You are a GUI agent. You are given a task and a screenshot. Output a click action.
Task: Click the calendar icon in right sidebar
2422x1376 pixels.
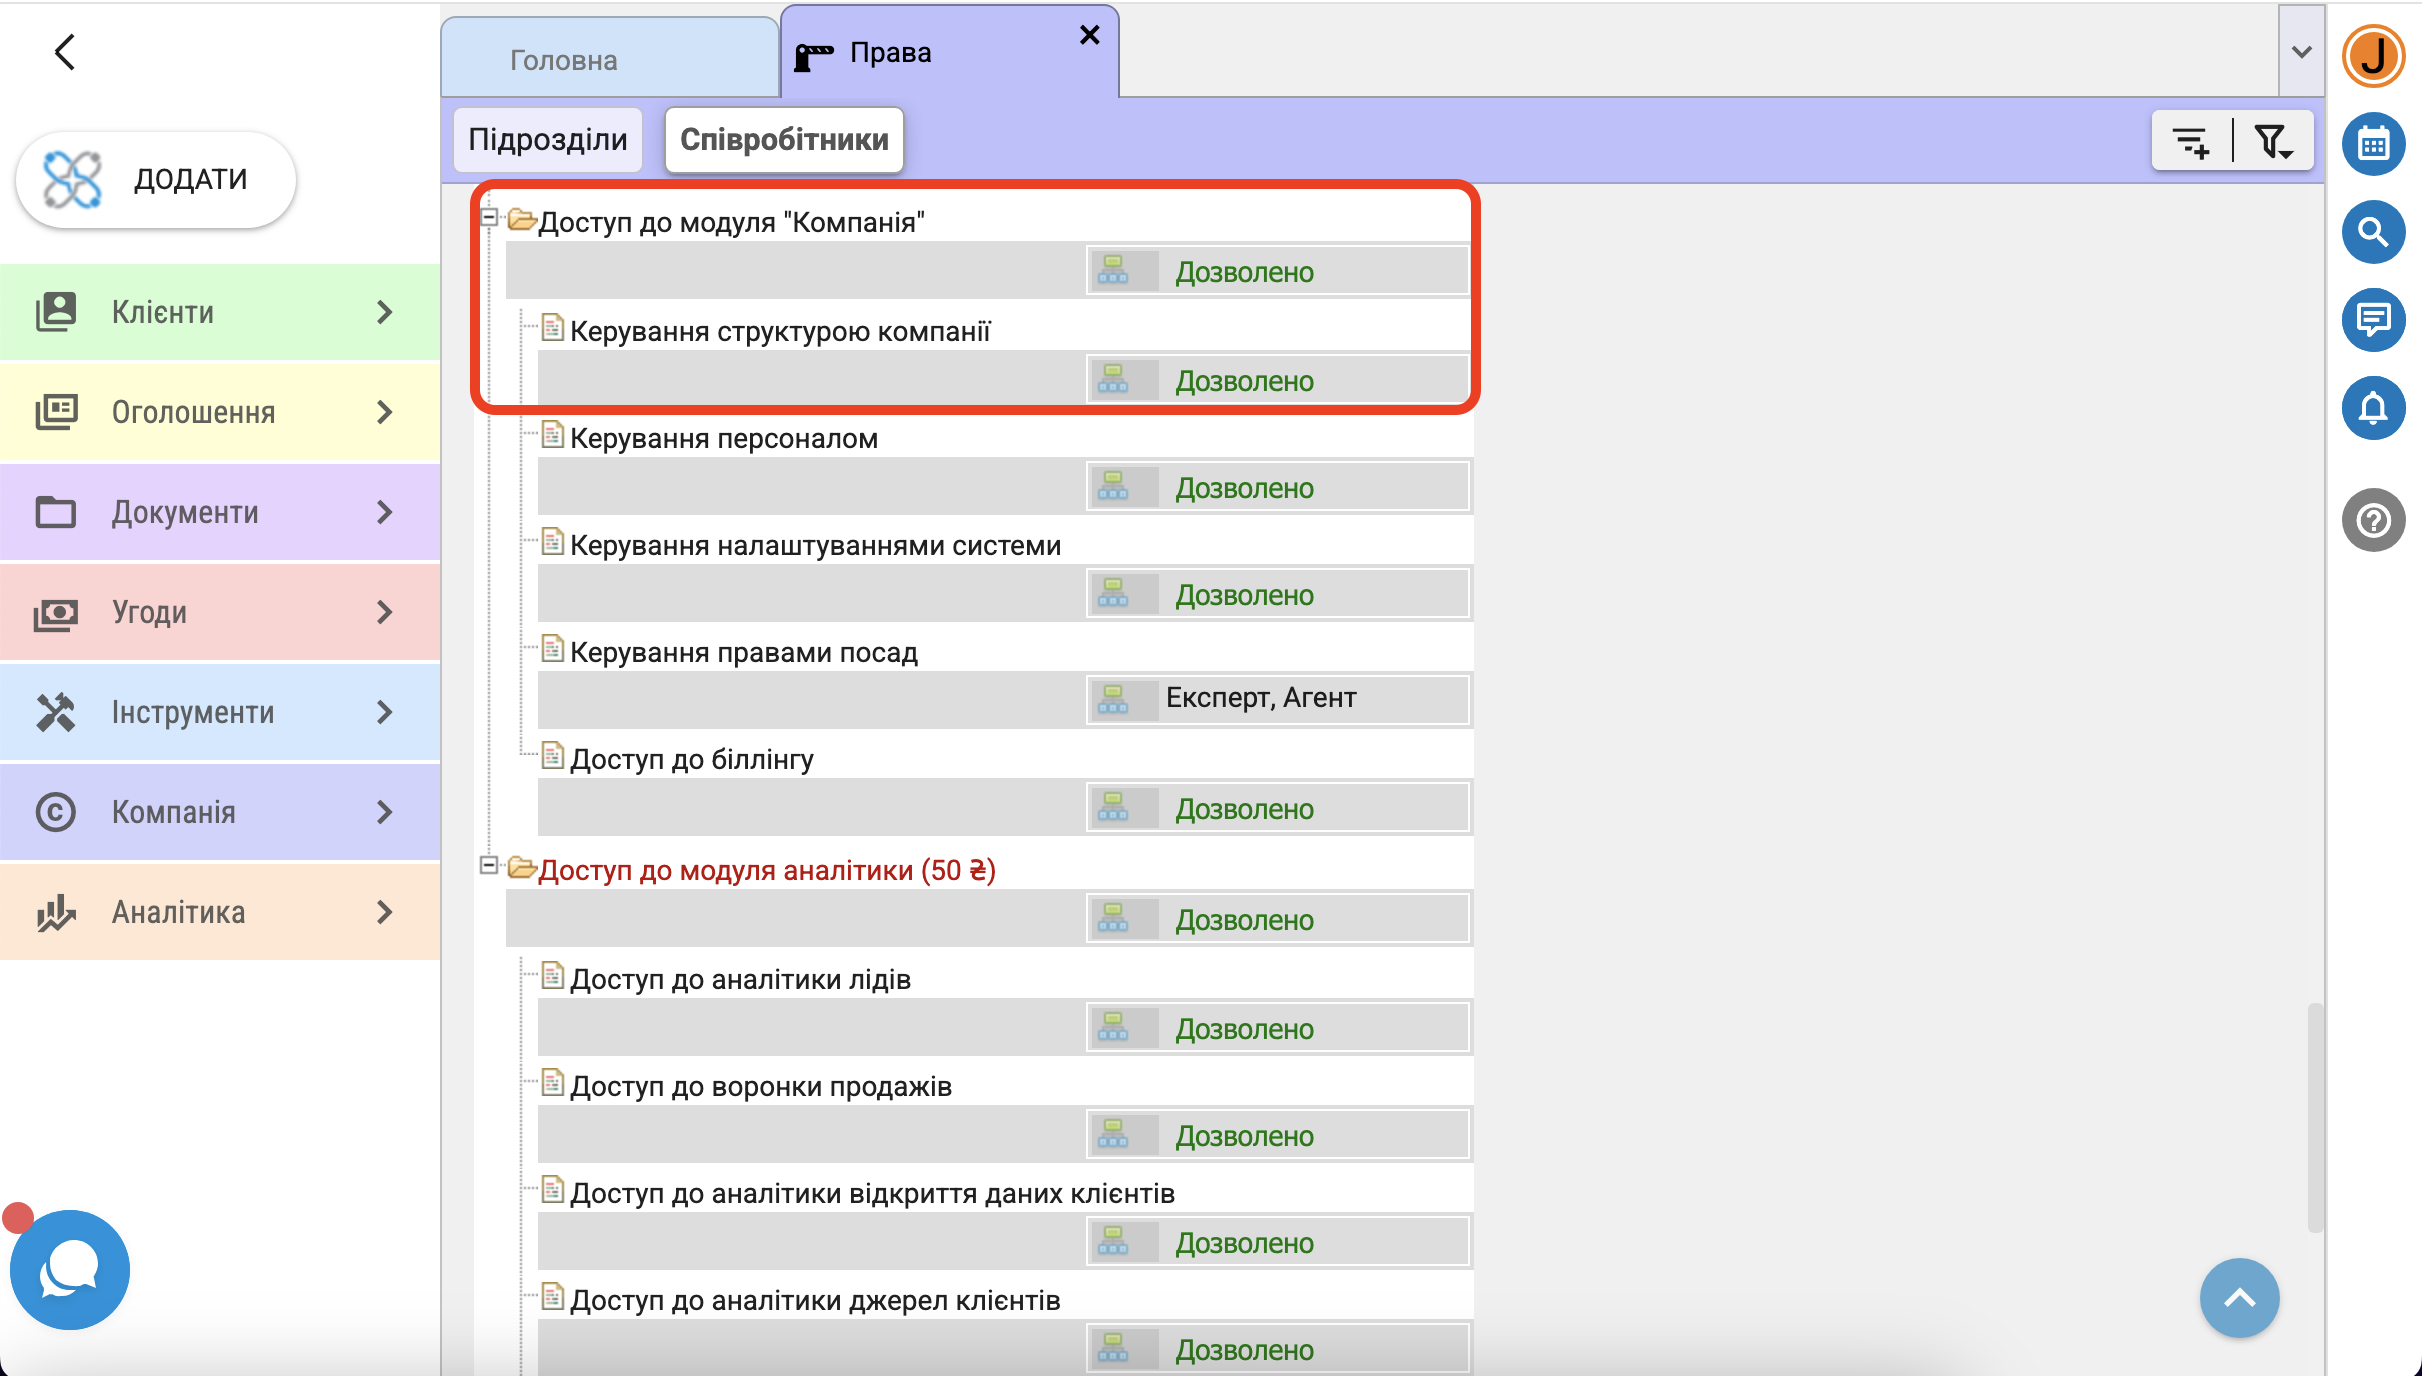pos(2372,145)
